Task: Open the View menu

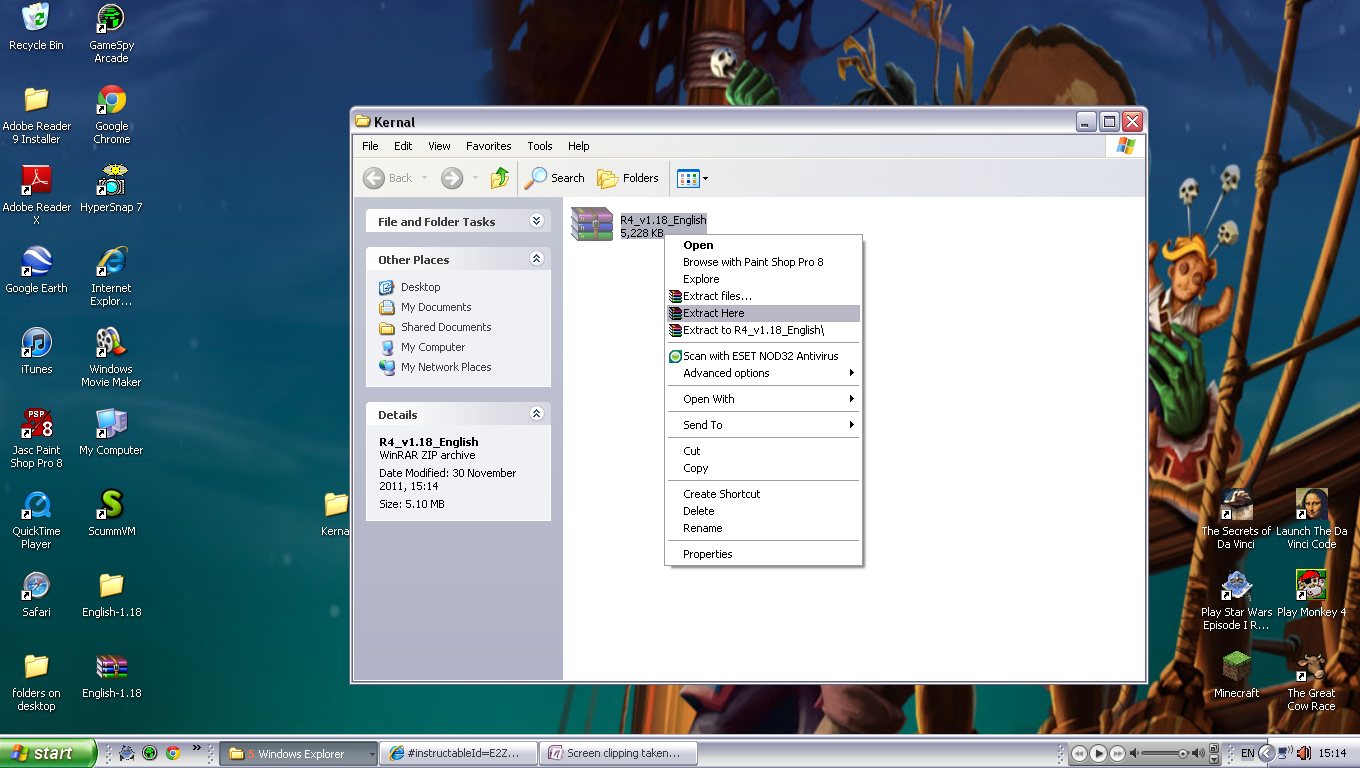Action: pyautogui.click(x=439, y=146)
